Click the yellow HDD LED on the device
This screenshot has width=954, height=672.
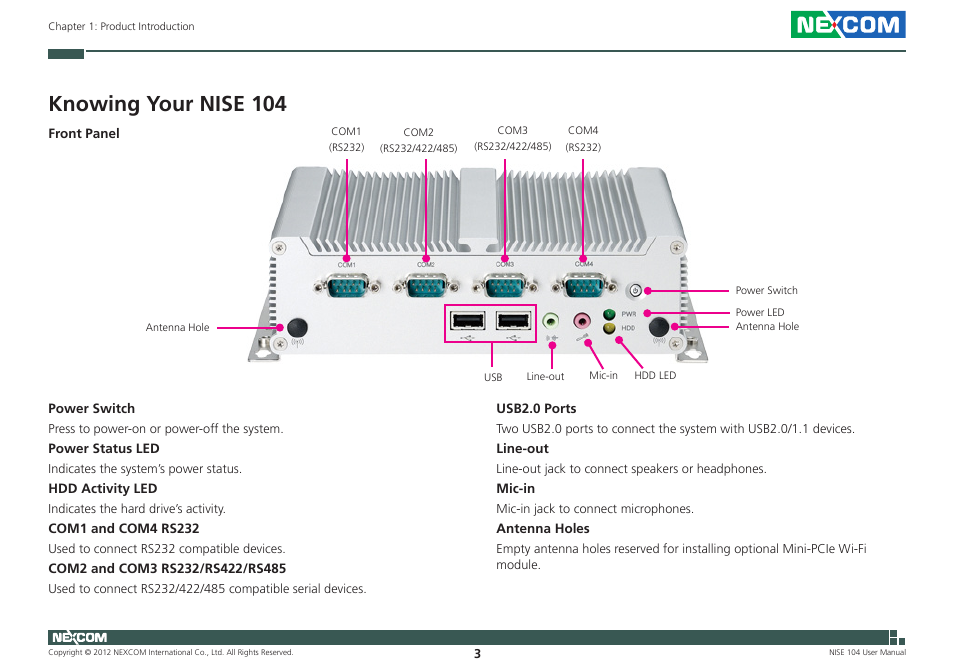click(x=608, y=328)
